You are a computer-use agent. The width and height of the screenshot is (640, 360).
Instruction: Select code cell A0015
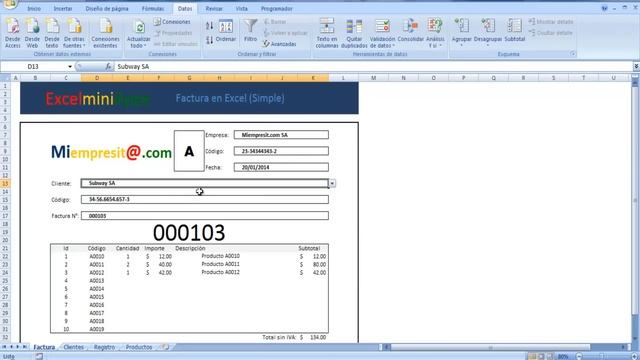[x=97, y=297]
